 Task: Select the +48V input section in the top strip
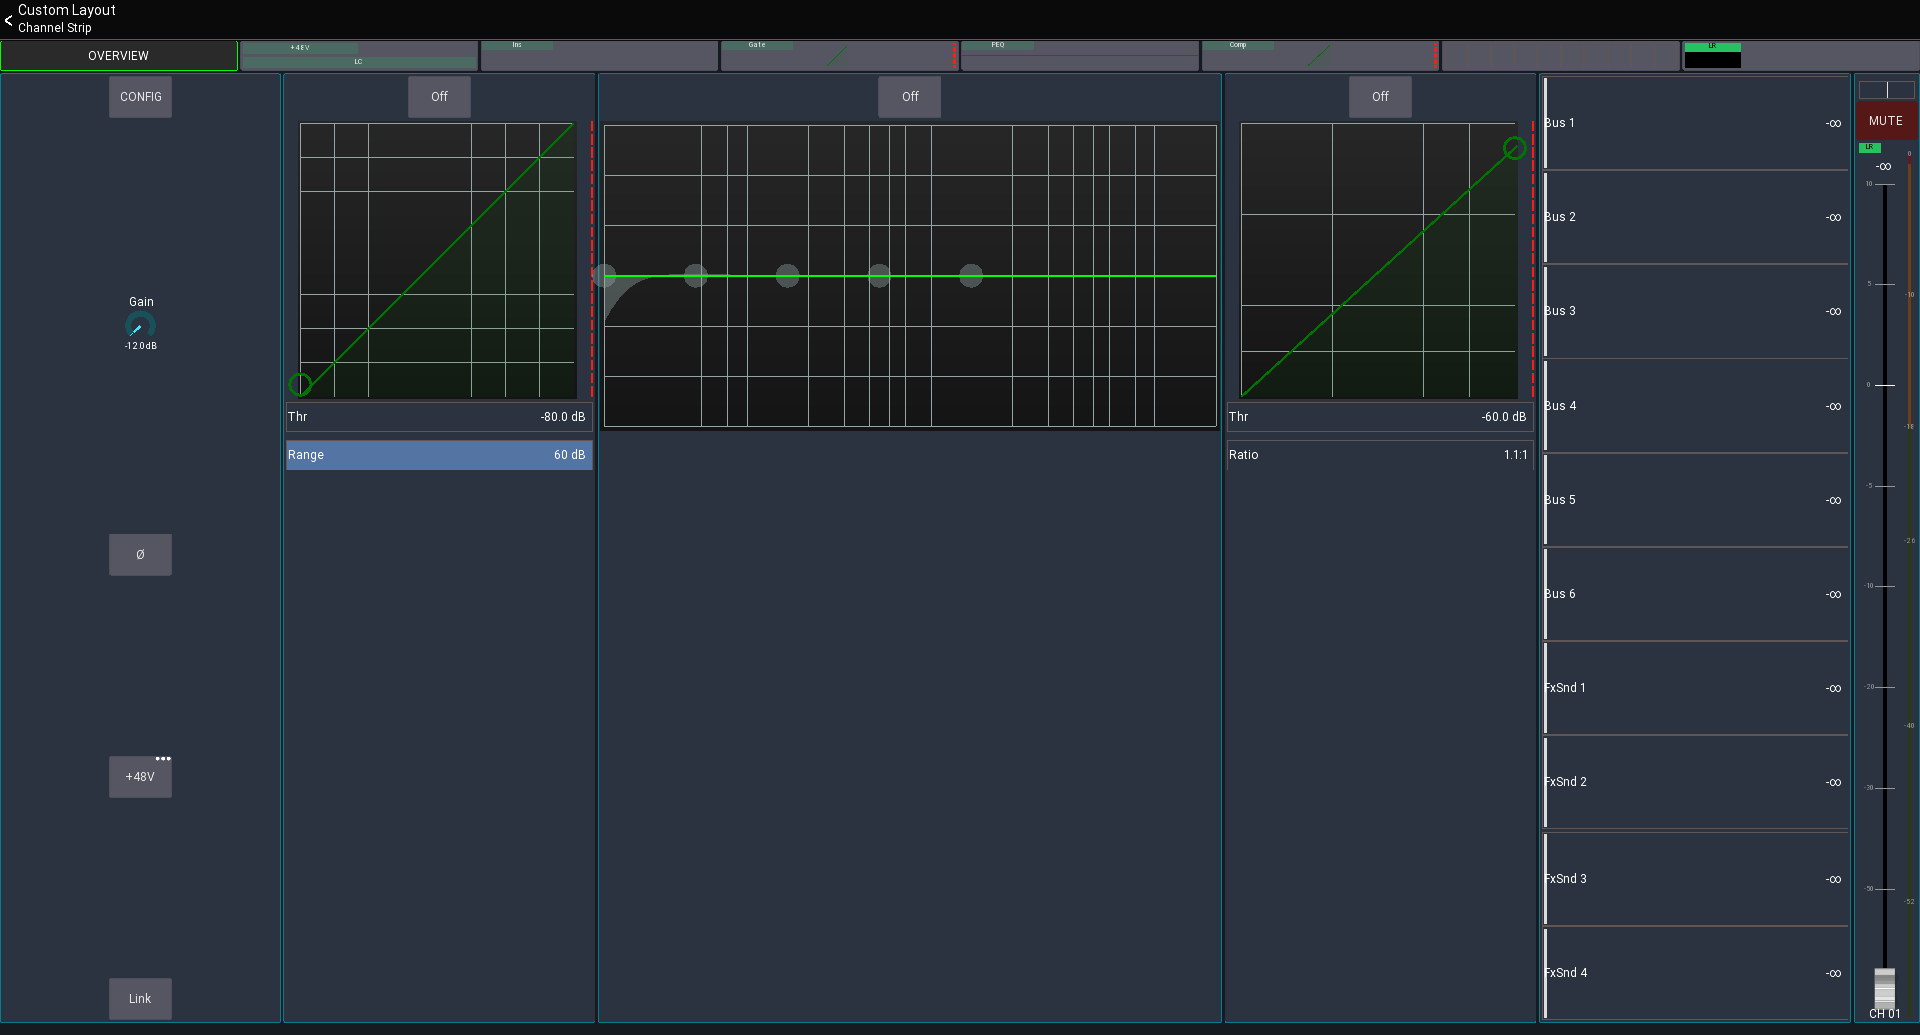pyautogui.click(x=360, y=56)
